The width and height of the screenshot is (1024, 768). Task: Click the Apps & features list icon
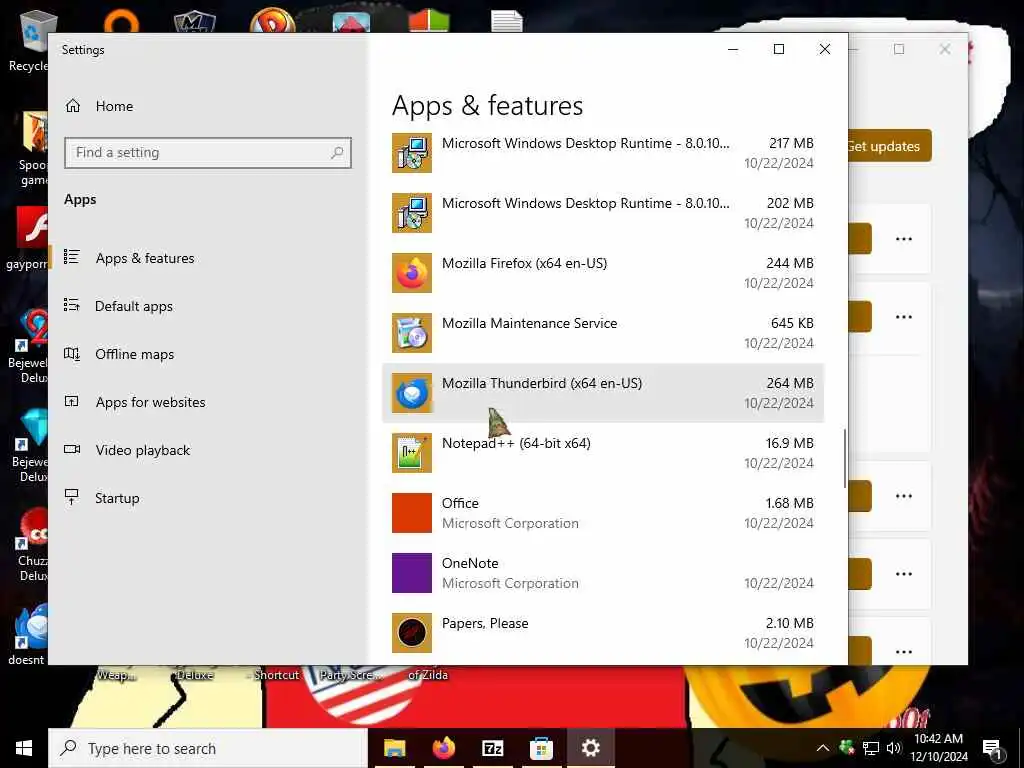(72, 257)
